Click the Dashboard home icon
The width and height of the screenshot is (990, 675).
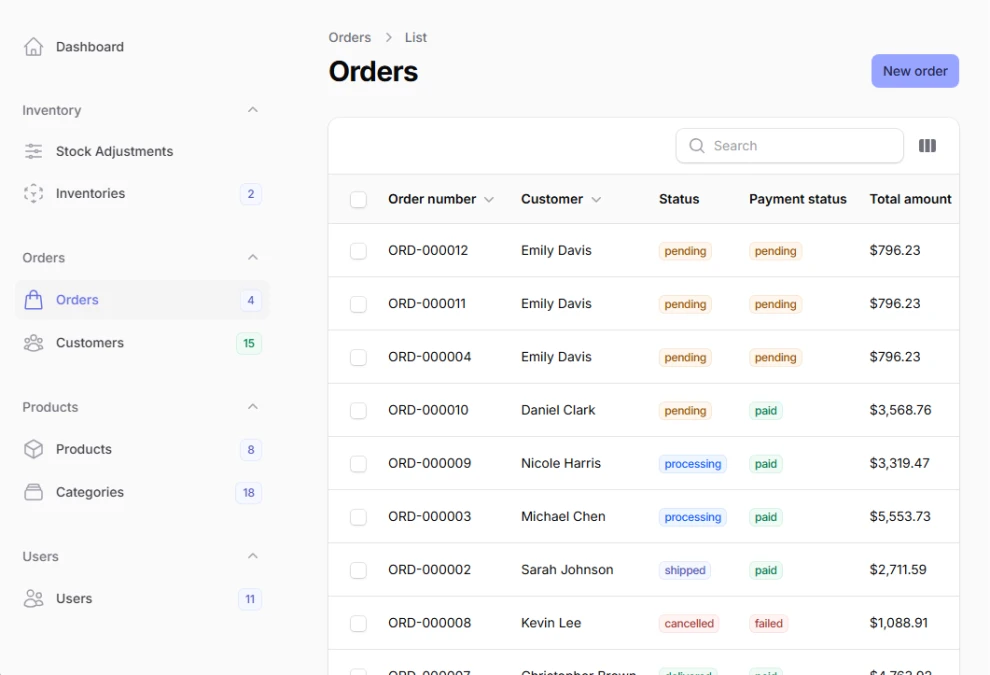pyautogui.click(x=33, y=47)
